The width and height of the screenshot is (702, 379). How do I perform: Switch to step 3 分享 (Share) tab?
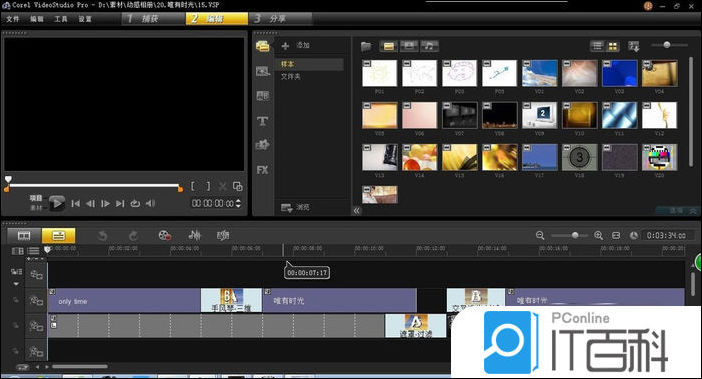[x=281, y=18]
